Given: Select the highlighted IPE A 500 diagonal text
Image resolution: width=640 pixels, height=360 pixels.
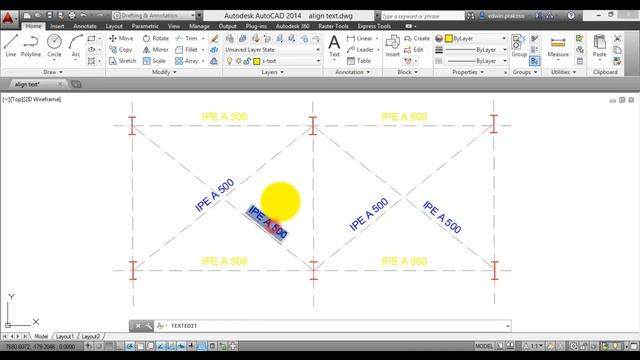Looking at the screenshot, I should point(267,222).
